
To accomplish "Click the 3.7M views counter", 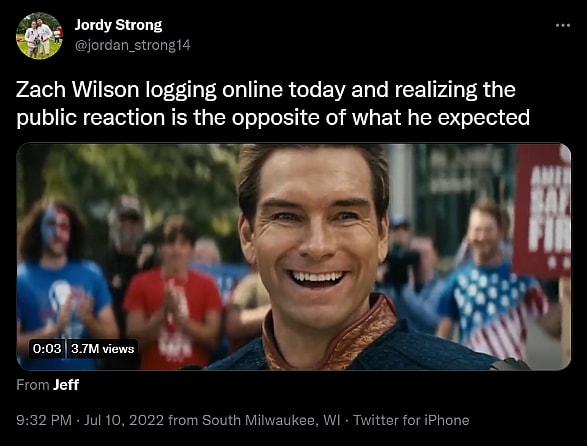I will pos(103,349).
